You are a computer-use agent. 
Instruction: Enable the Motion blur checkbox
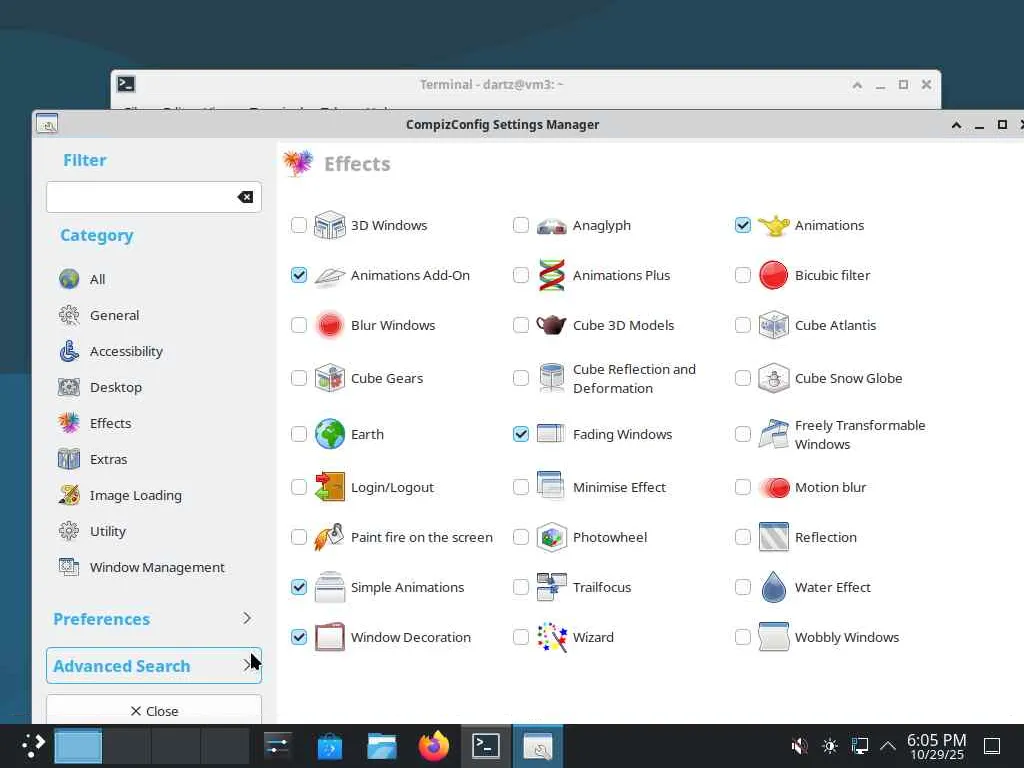point(743,487)
